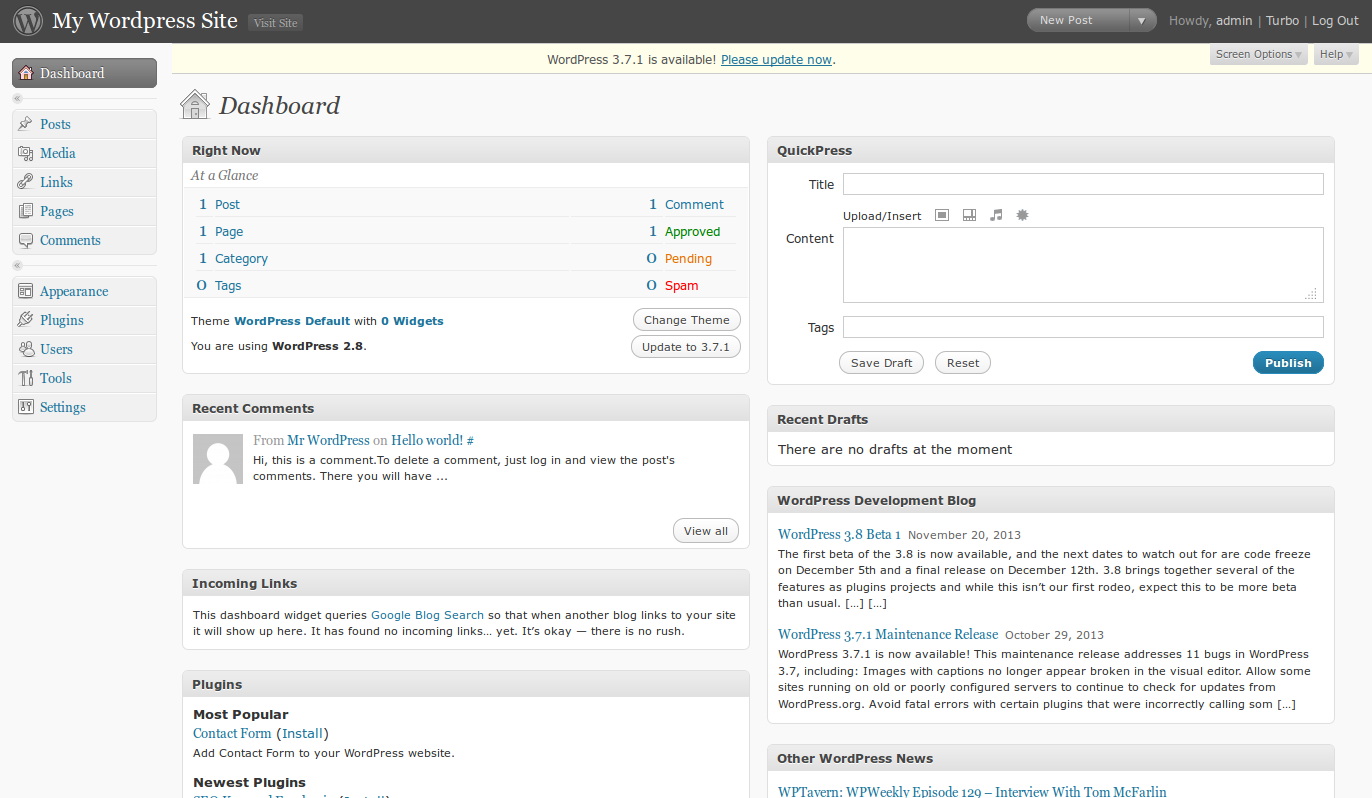This screenshot has width=1372, height=798.
Task: Click the New Post button
Action: (1078, 20)
